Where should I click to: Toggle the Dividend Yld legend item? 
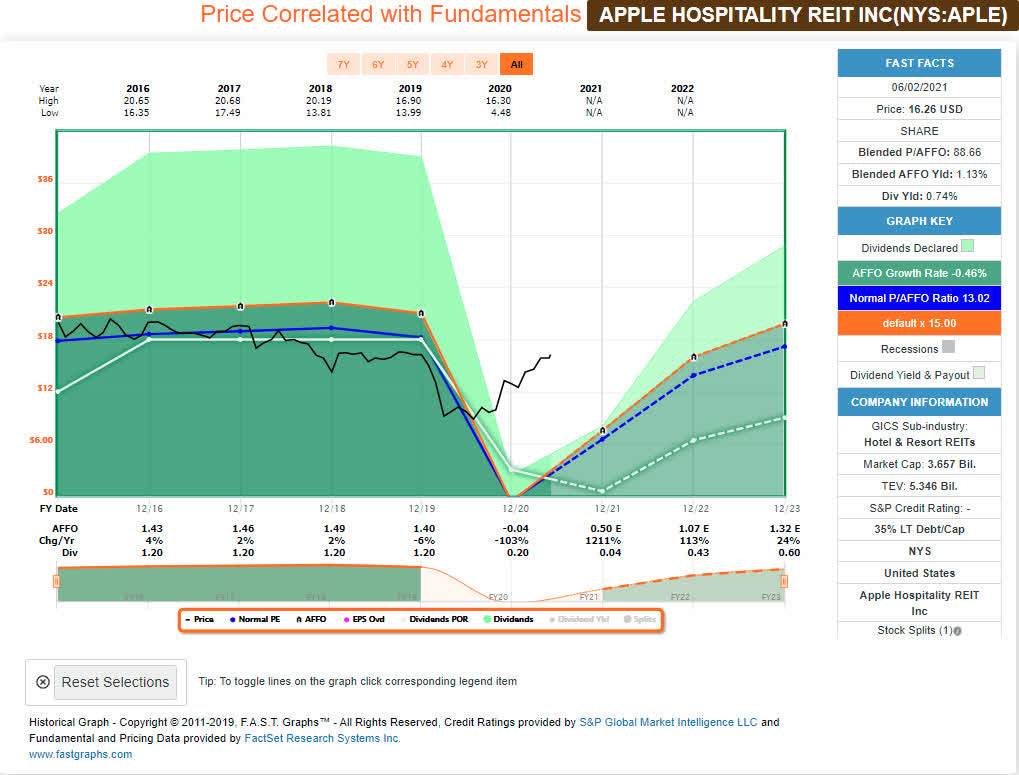[x=579, y=619]
